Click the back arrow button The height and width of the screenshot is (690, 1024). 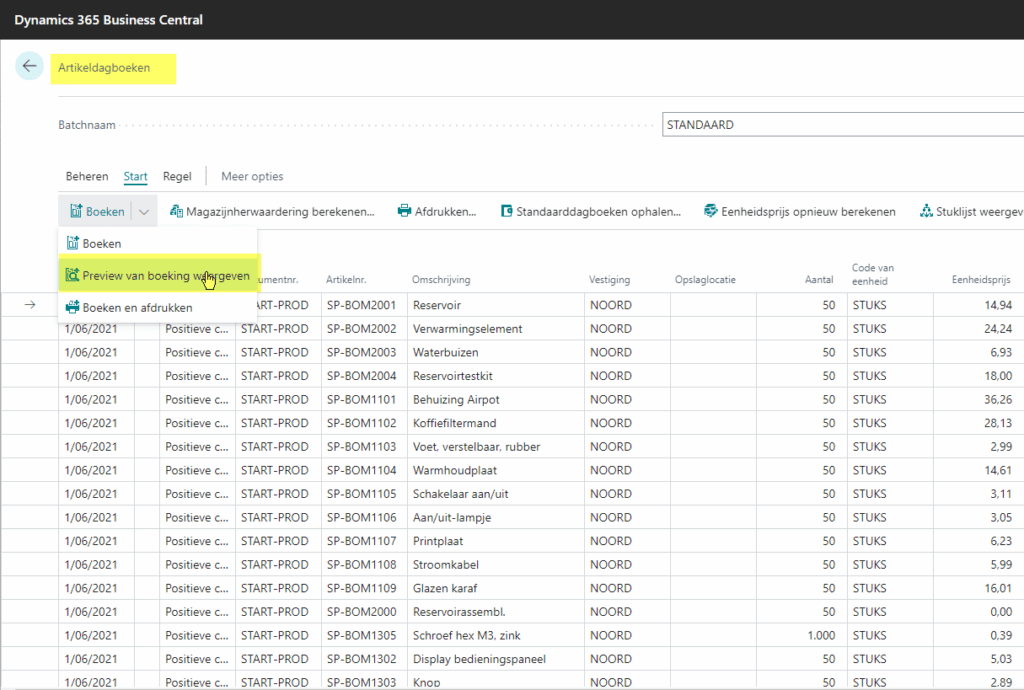29,67
